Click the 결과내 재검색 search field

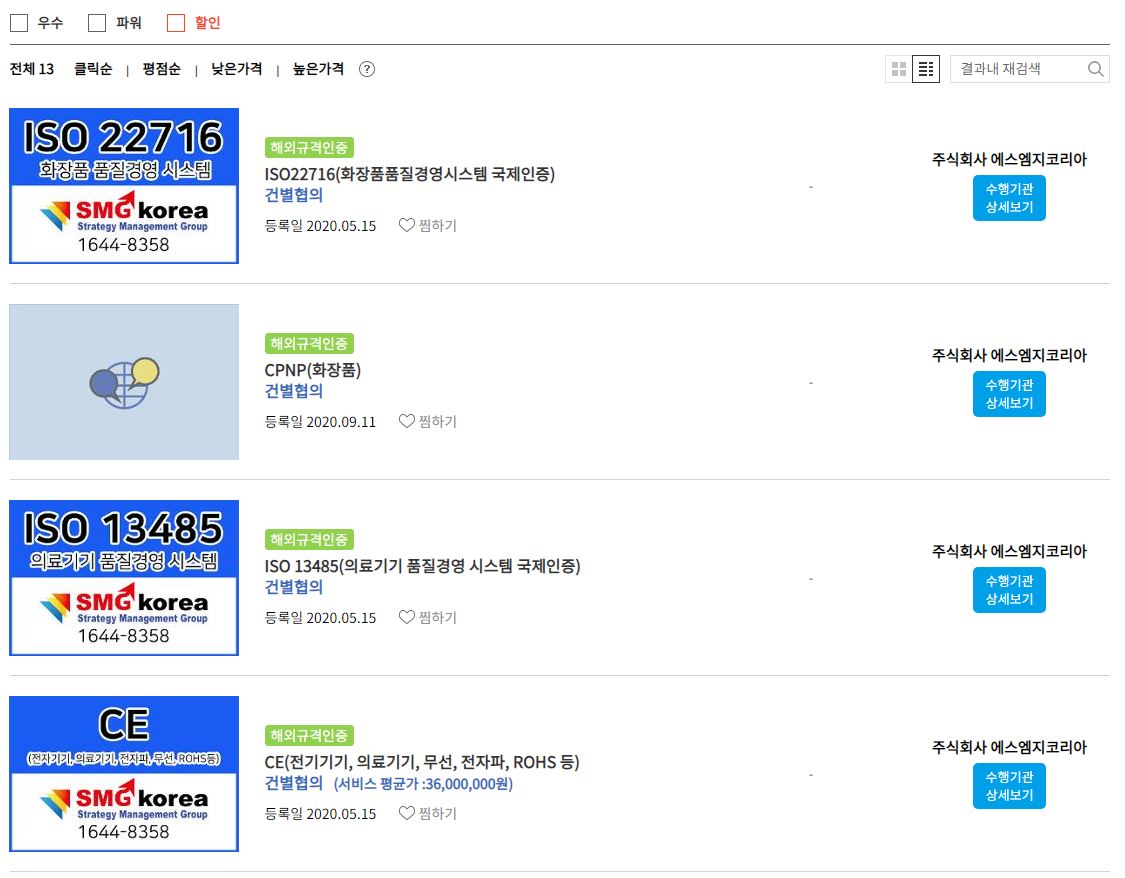[1015, 69]
